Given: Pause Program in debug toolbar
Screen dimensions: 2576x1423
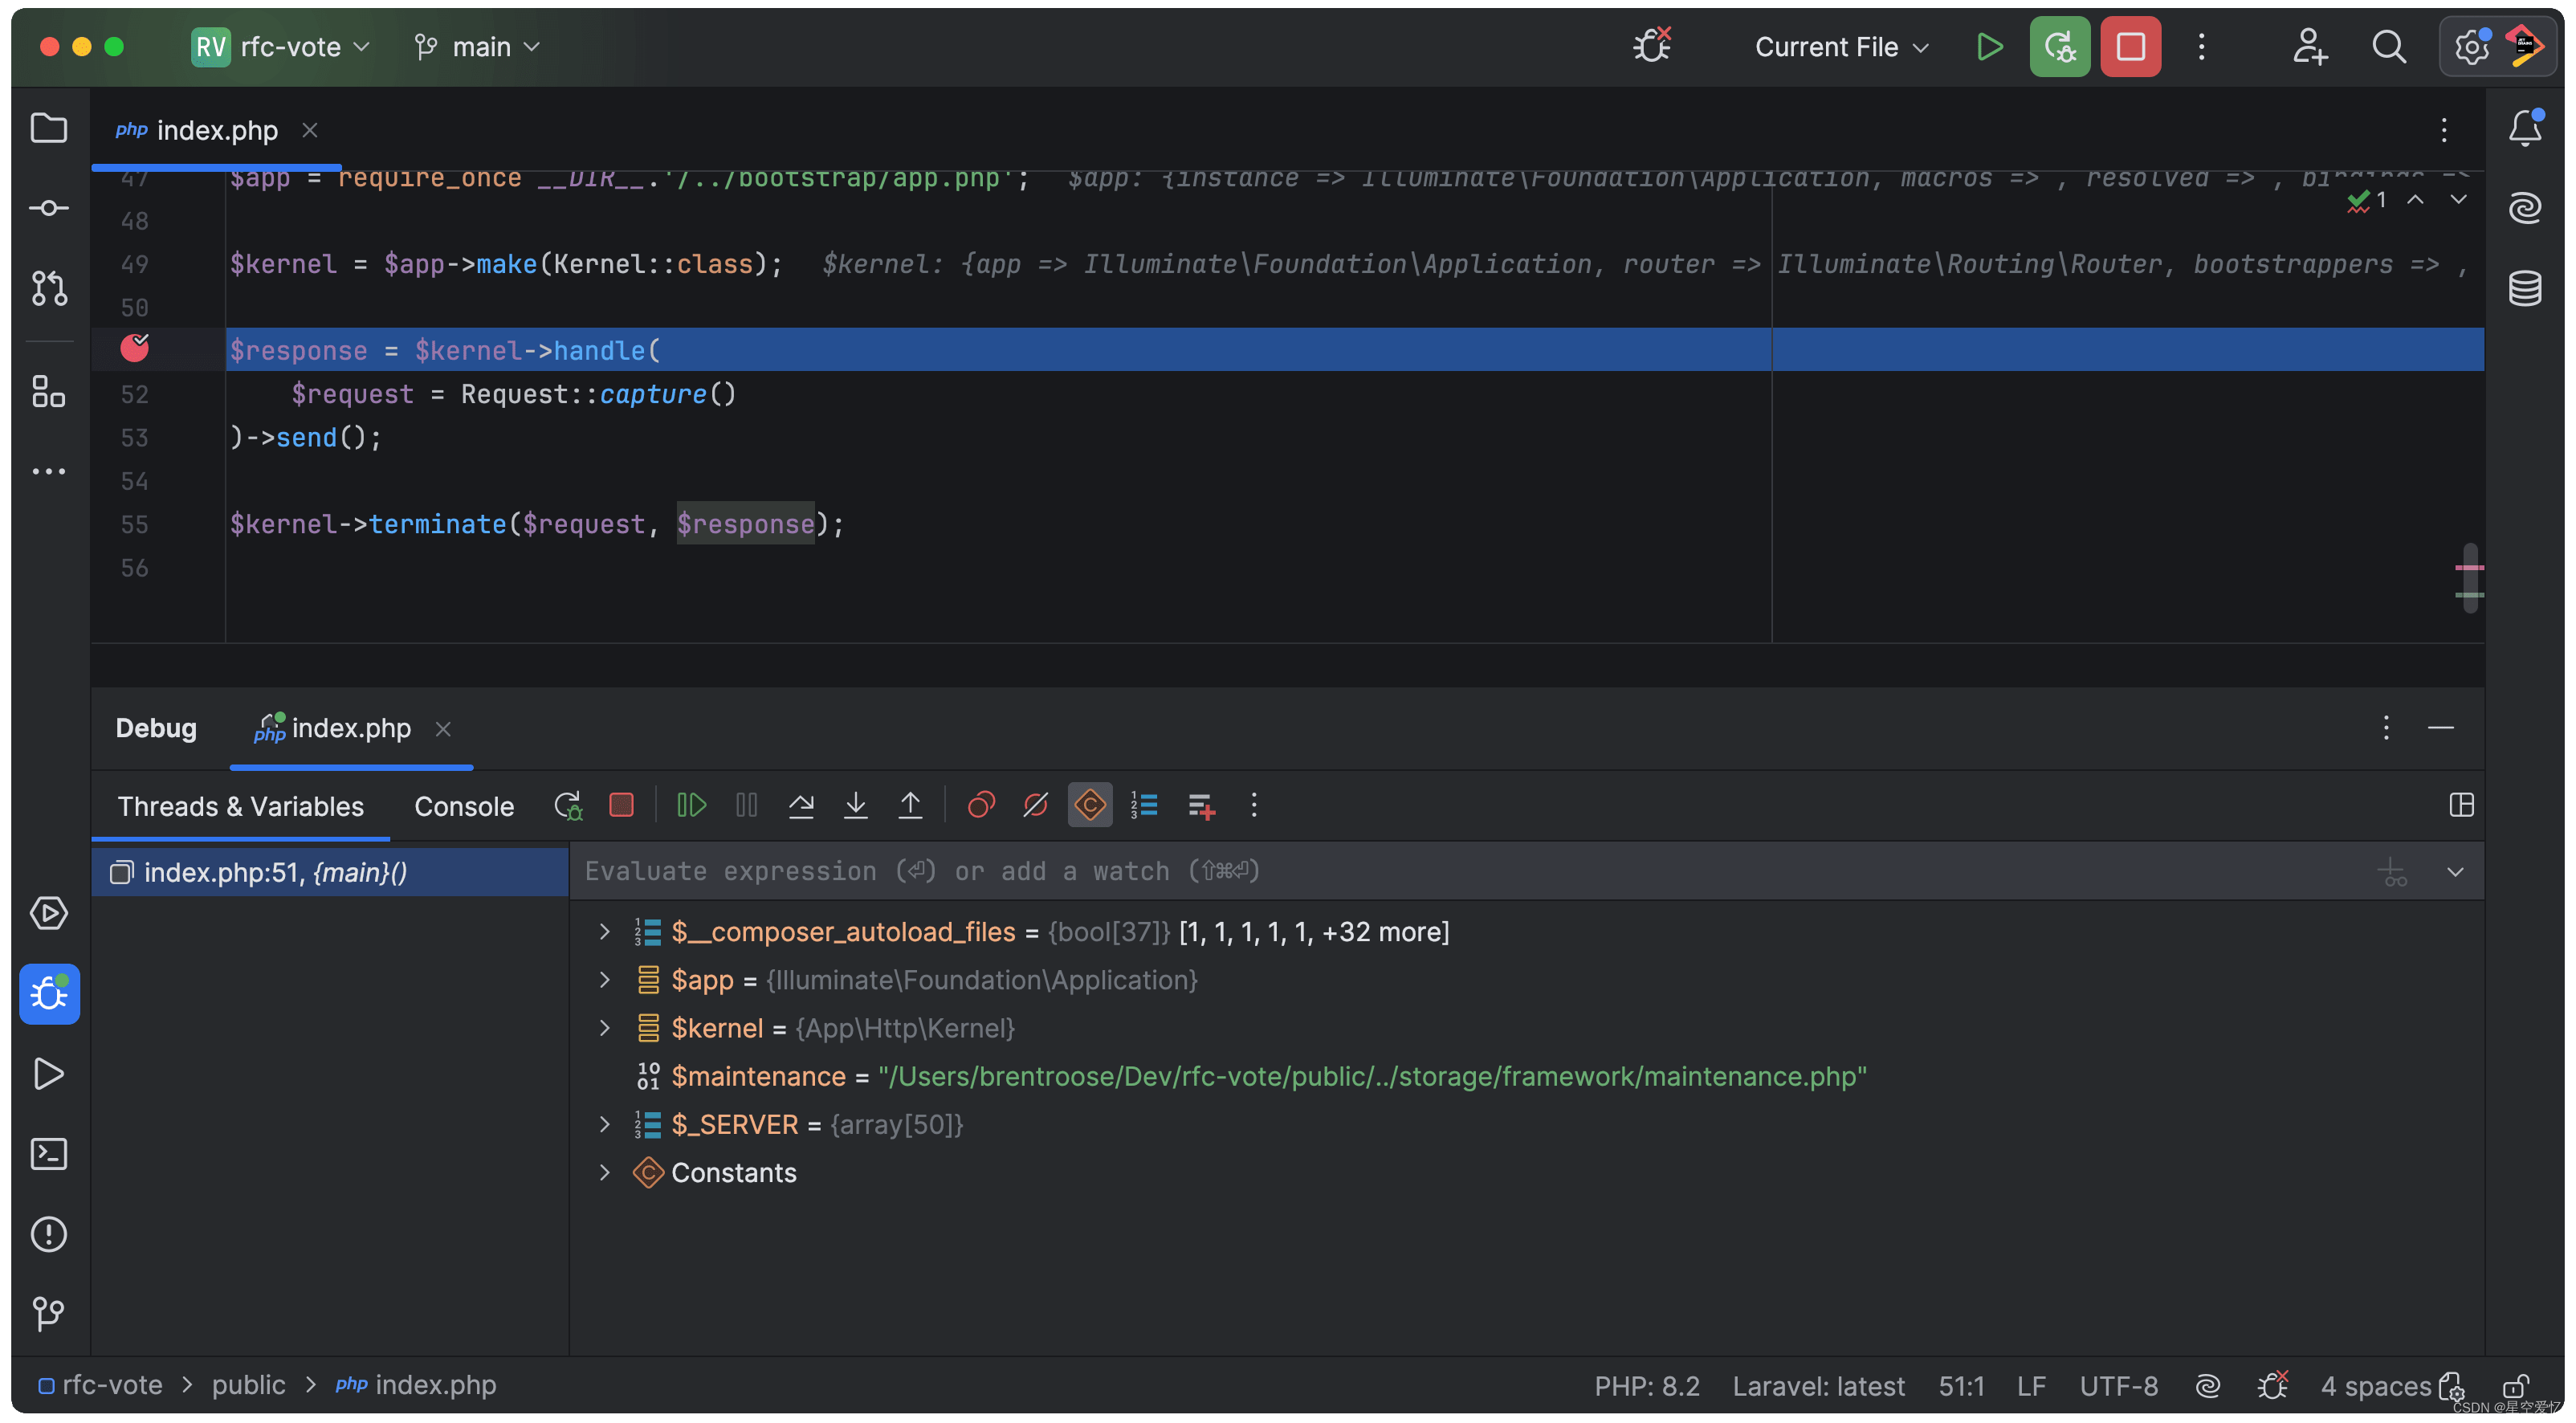Looking at the screenshot, I should click(x=746, y=805).
